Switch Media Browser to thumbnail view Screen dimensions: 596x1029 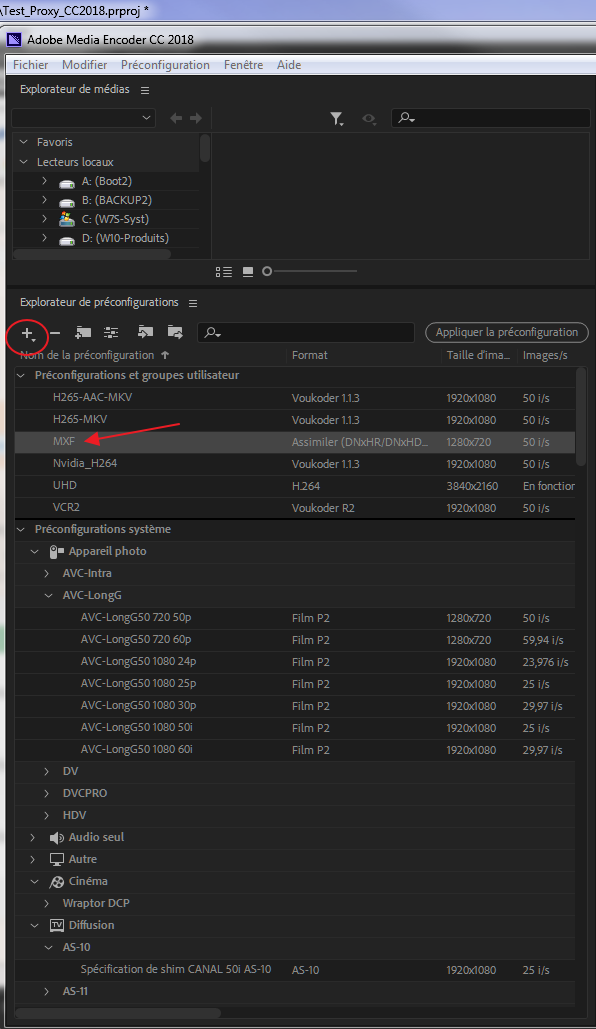[247, 272]
